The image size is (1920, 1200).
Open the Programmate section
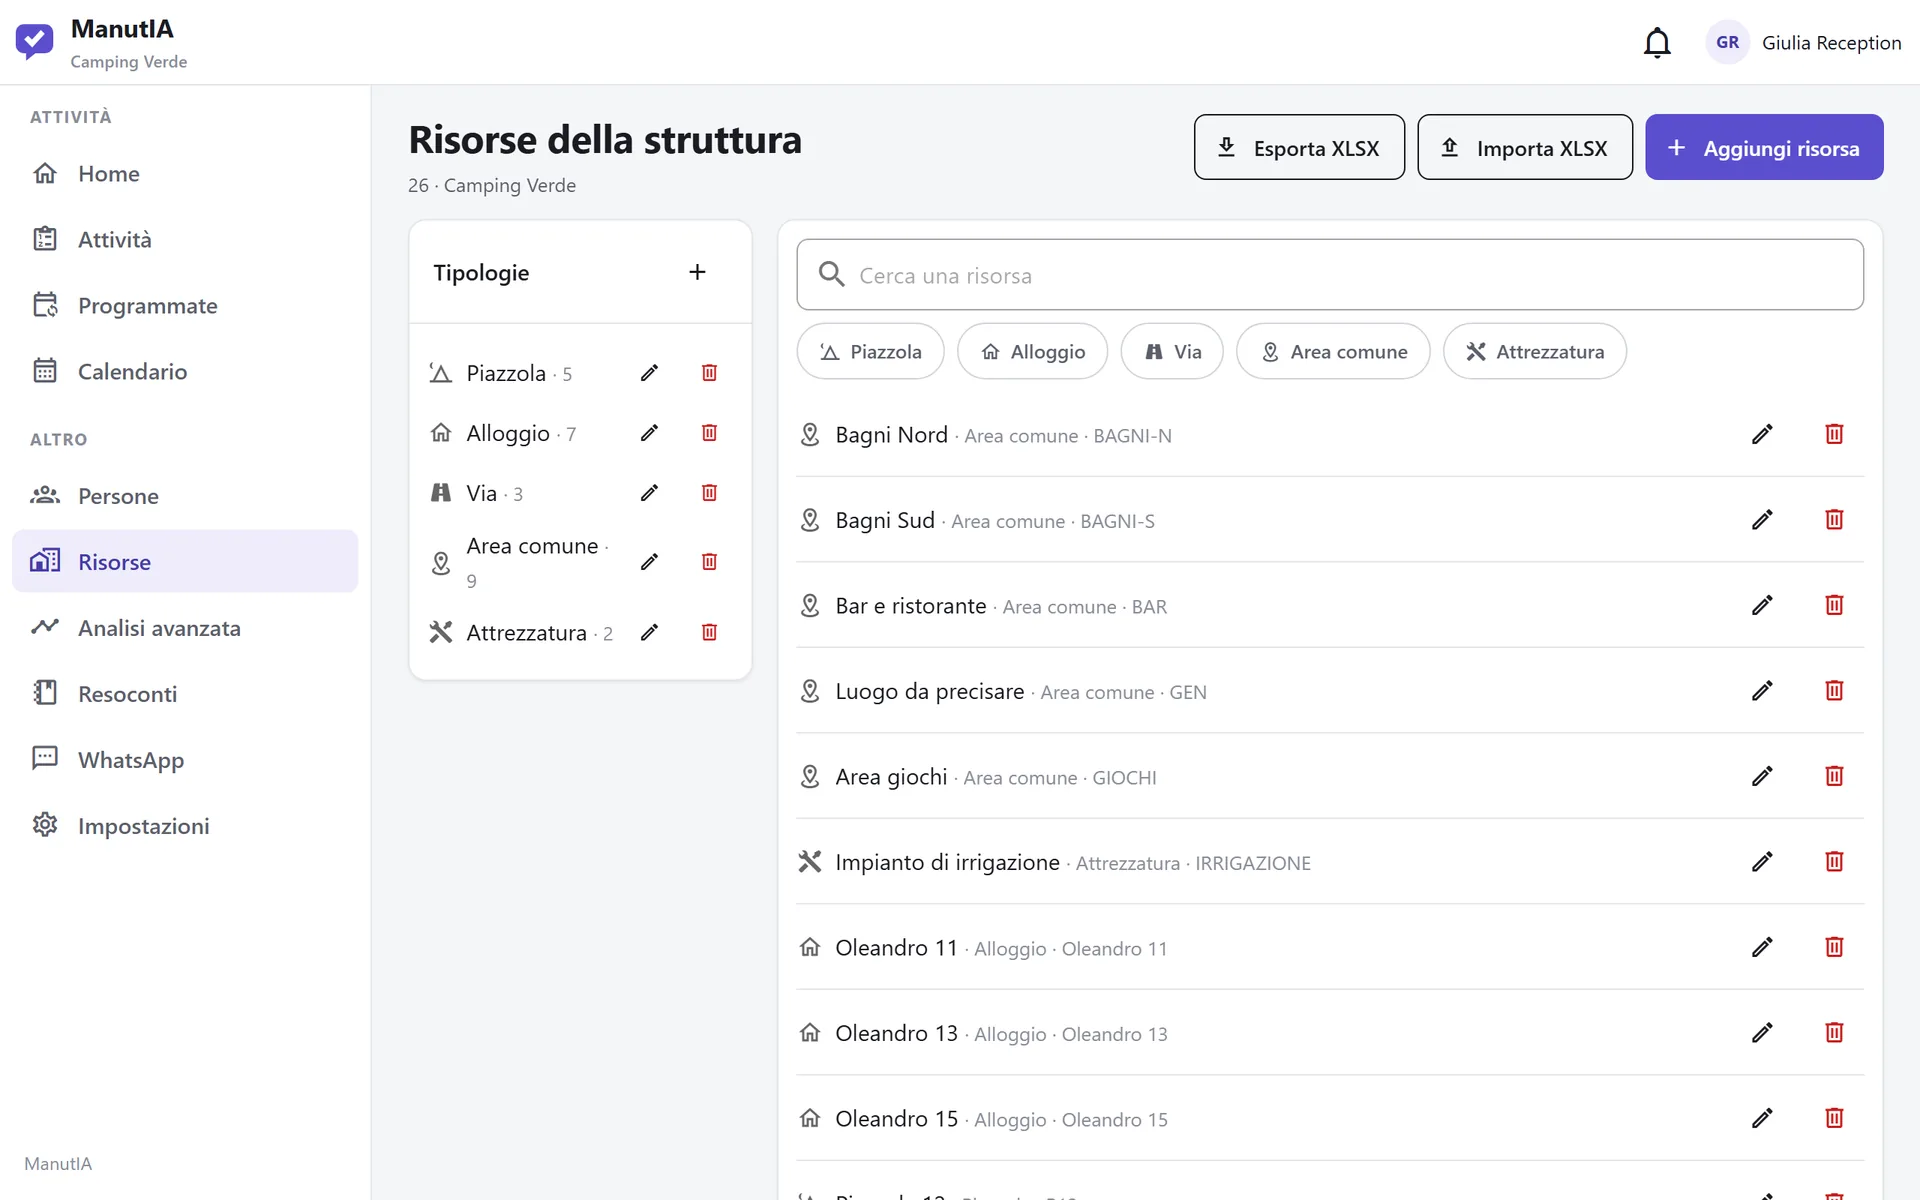click(x=185, y=305)
